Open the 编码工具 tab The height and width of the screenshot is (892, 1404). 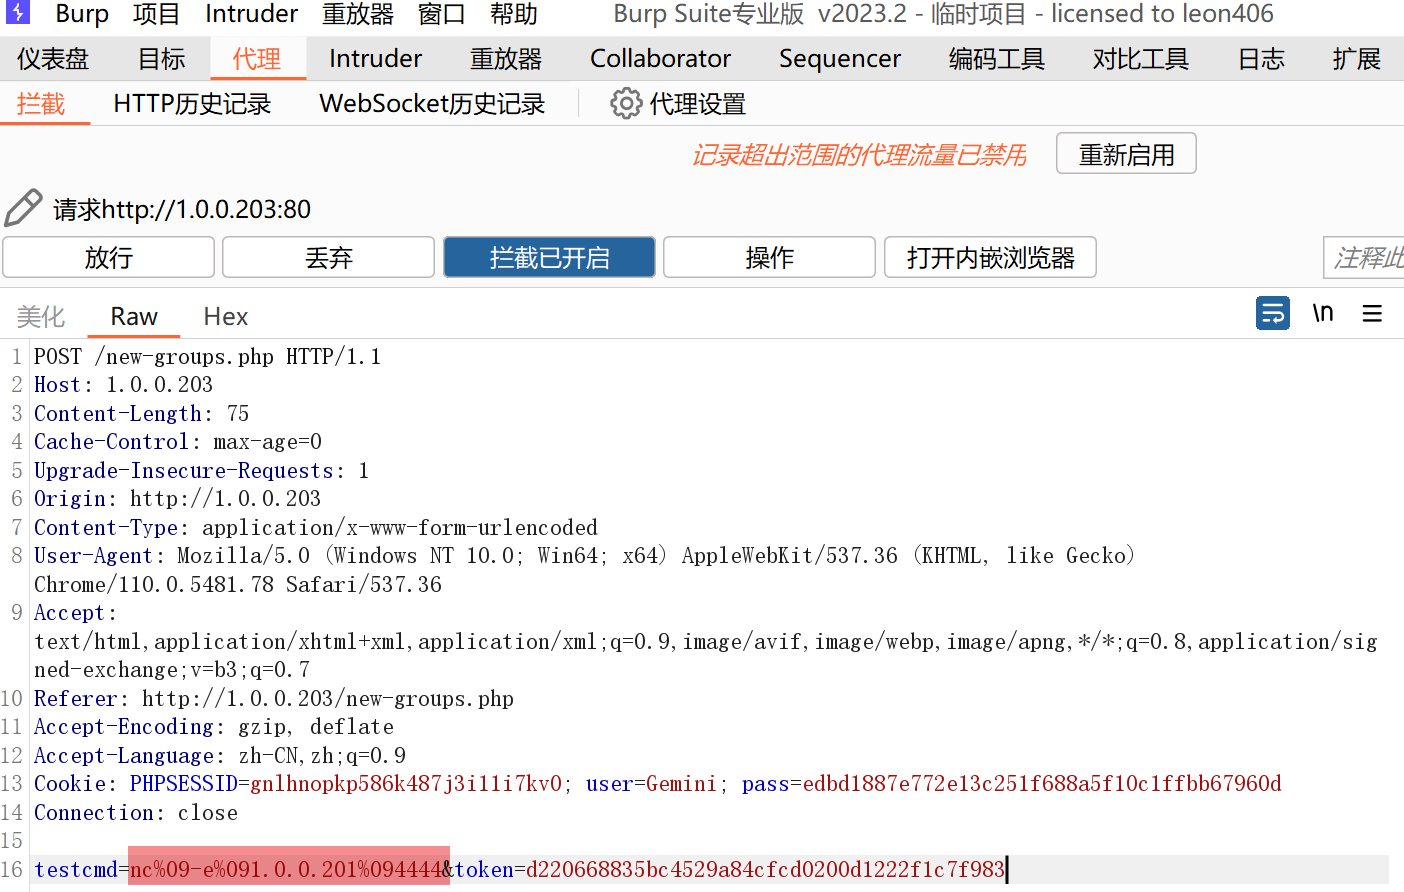(x=997, y=59)
